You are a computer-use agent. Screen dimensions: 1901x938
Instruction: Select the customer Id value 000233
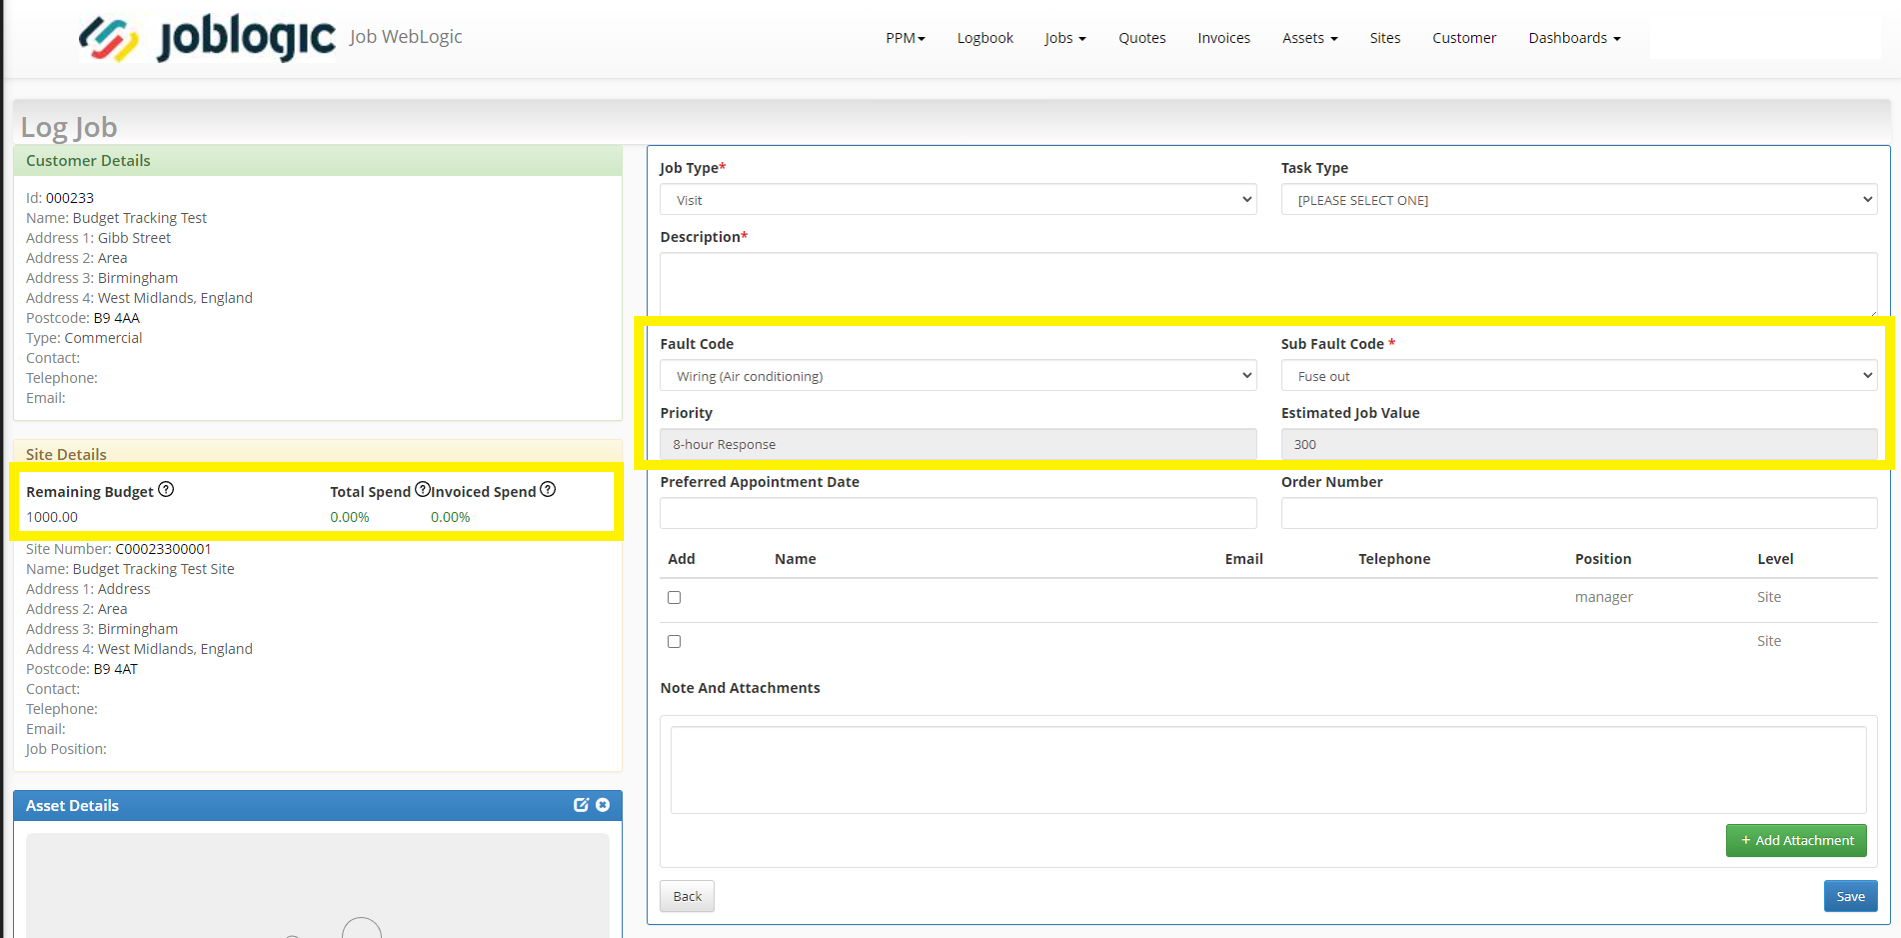coord(70,198)
